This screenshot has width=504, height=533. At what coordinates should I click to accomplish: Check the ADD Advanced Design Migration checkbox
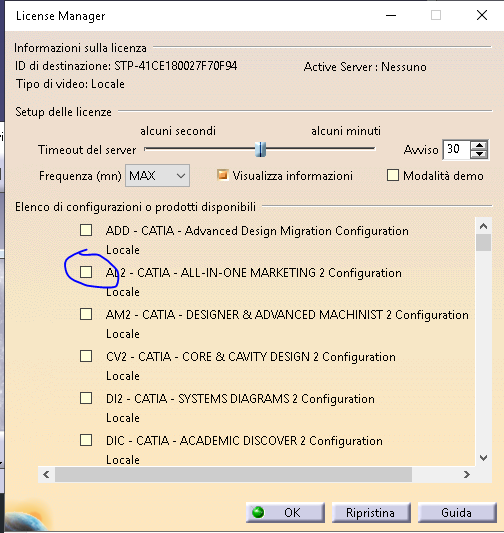click(86, 230)
